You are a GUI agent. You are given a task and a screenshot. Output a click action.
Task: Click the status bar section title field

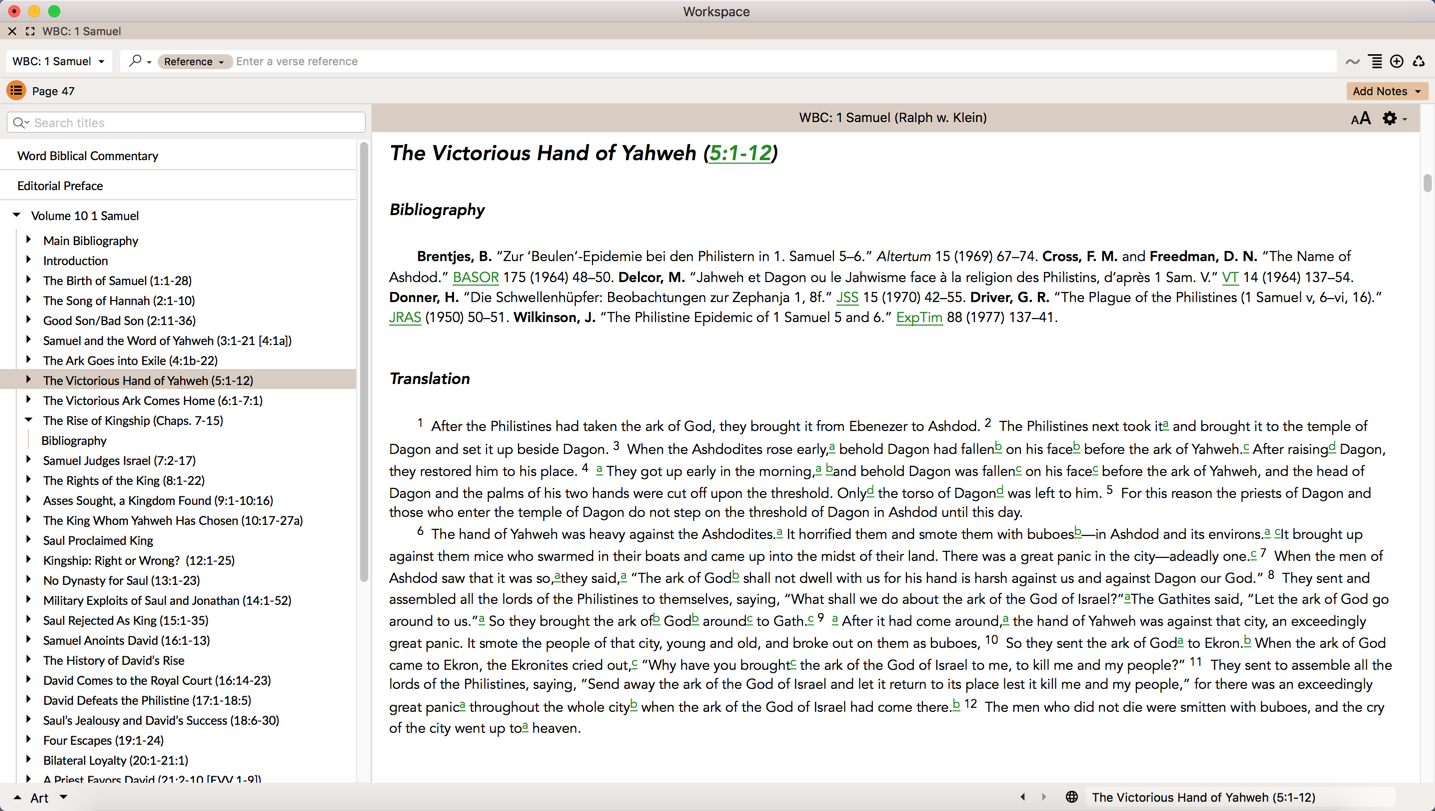point(1240,797)
